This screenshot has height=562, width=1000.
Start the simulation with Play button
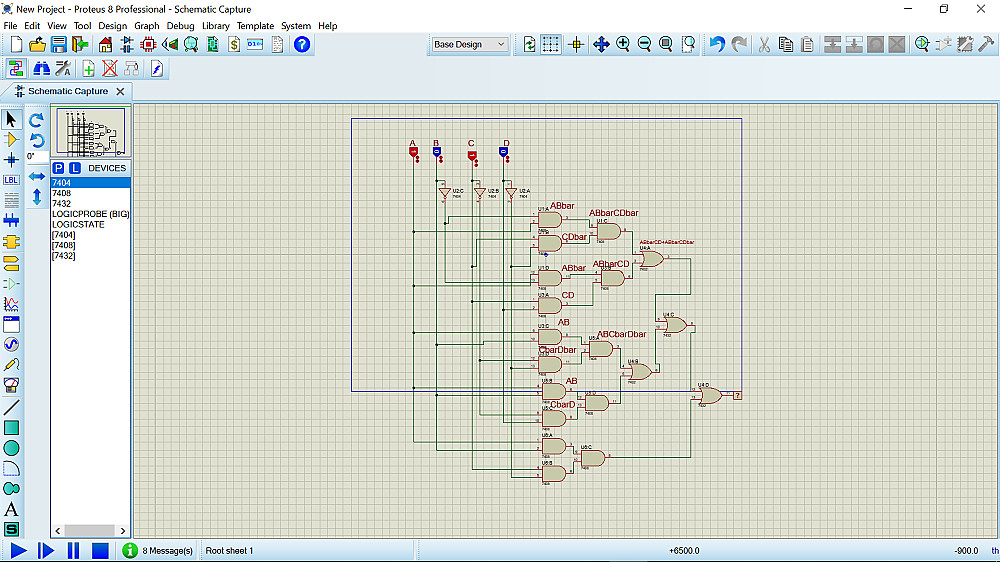pyautogui.click(x=18, y=550)
